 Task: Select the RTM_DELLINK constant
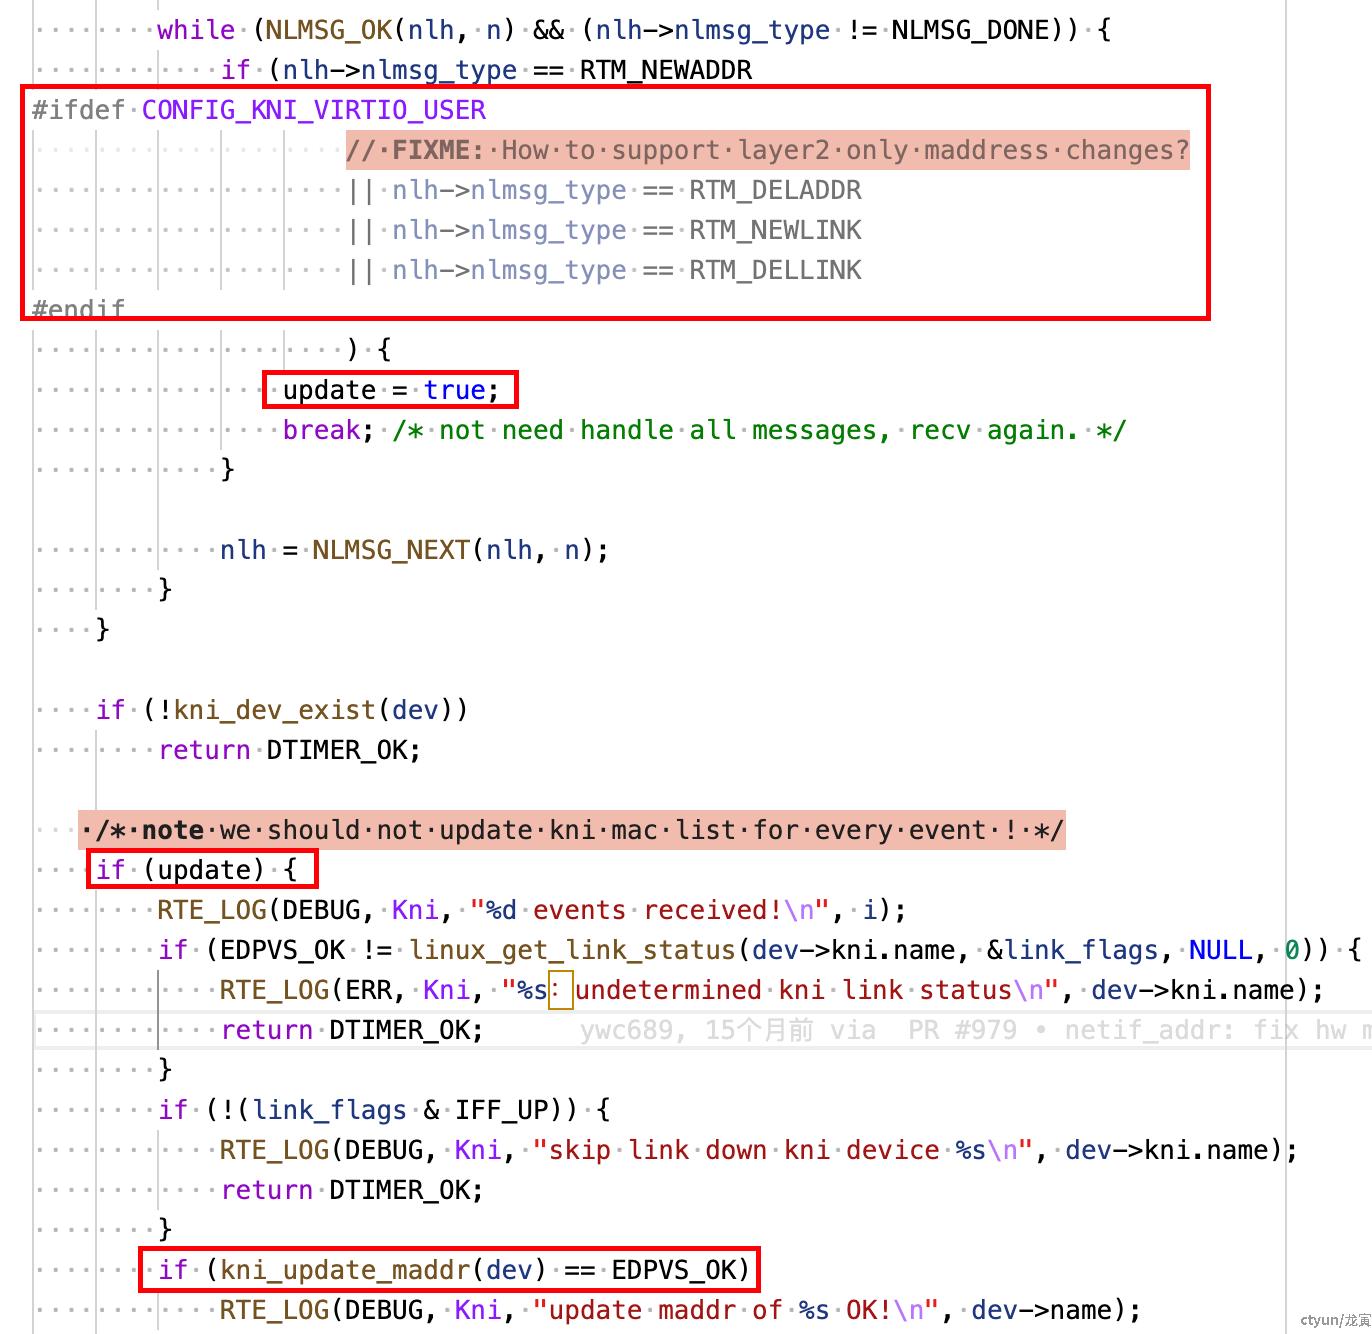click(775, 270)
